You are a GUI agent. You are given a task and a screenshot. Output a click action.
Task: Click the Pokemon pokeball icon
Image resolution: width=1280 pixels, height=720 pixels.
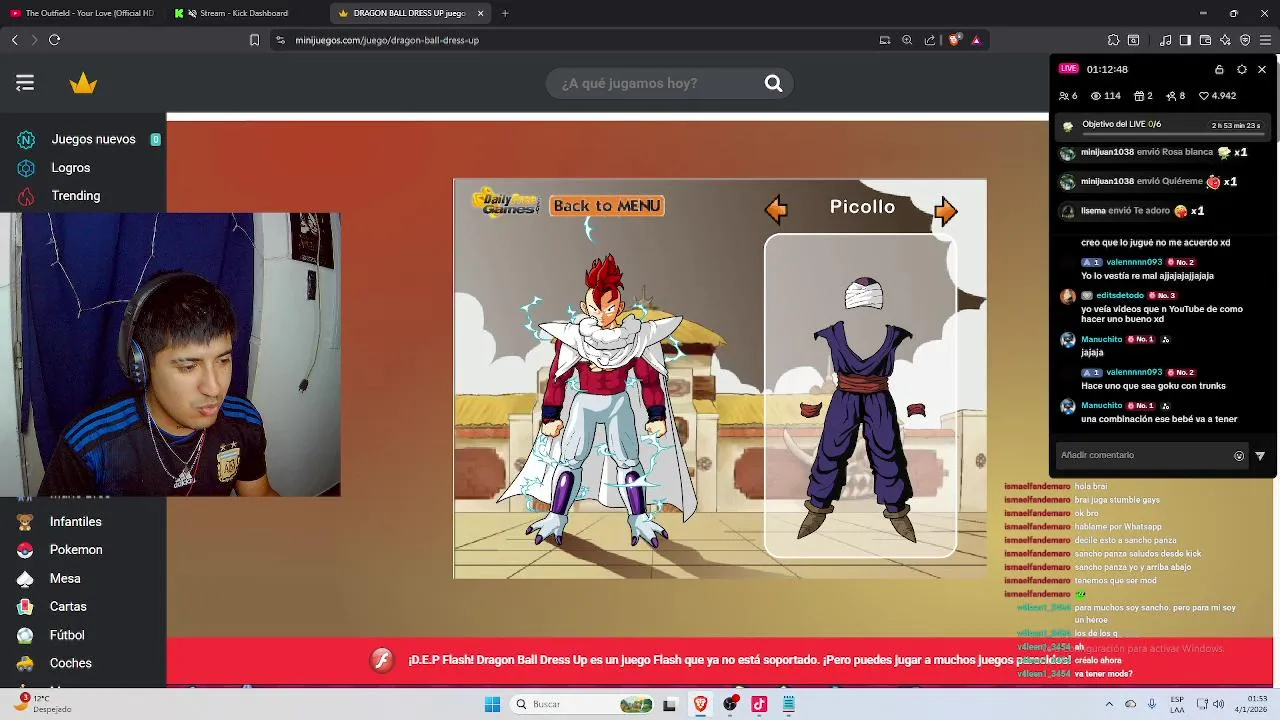26,550
